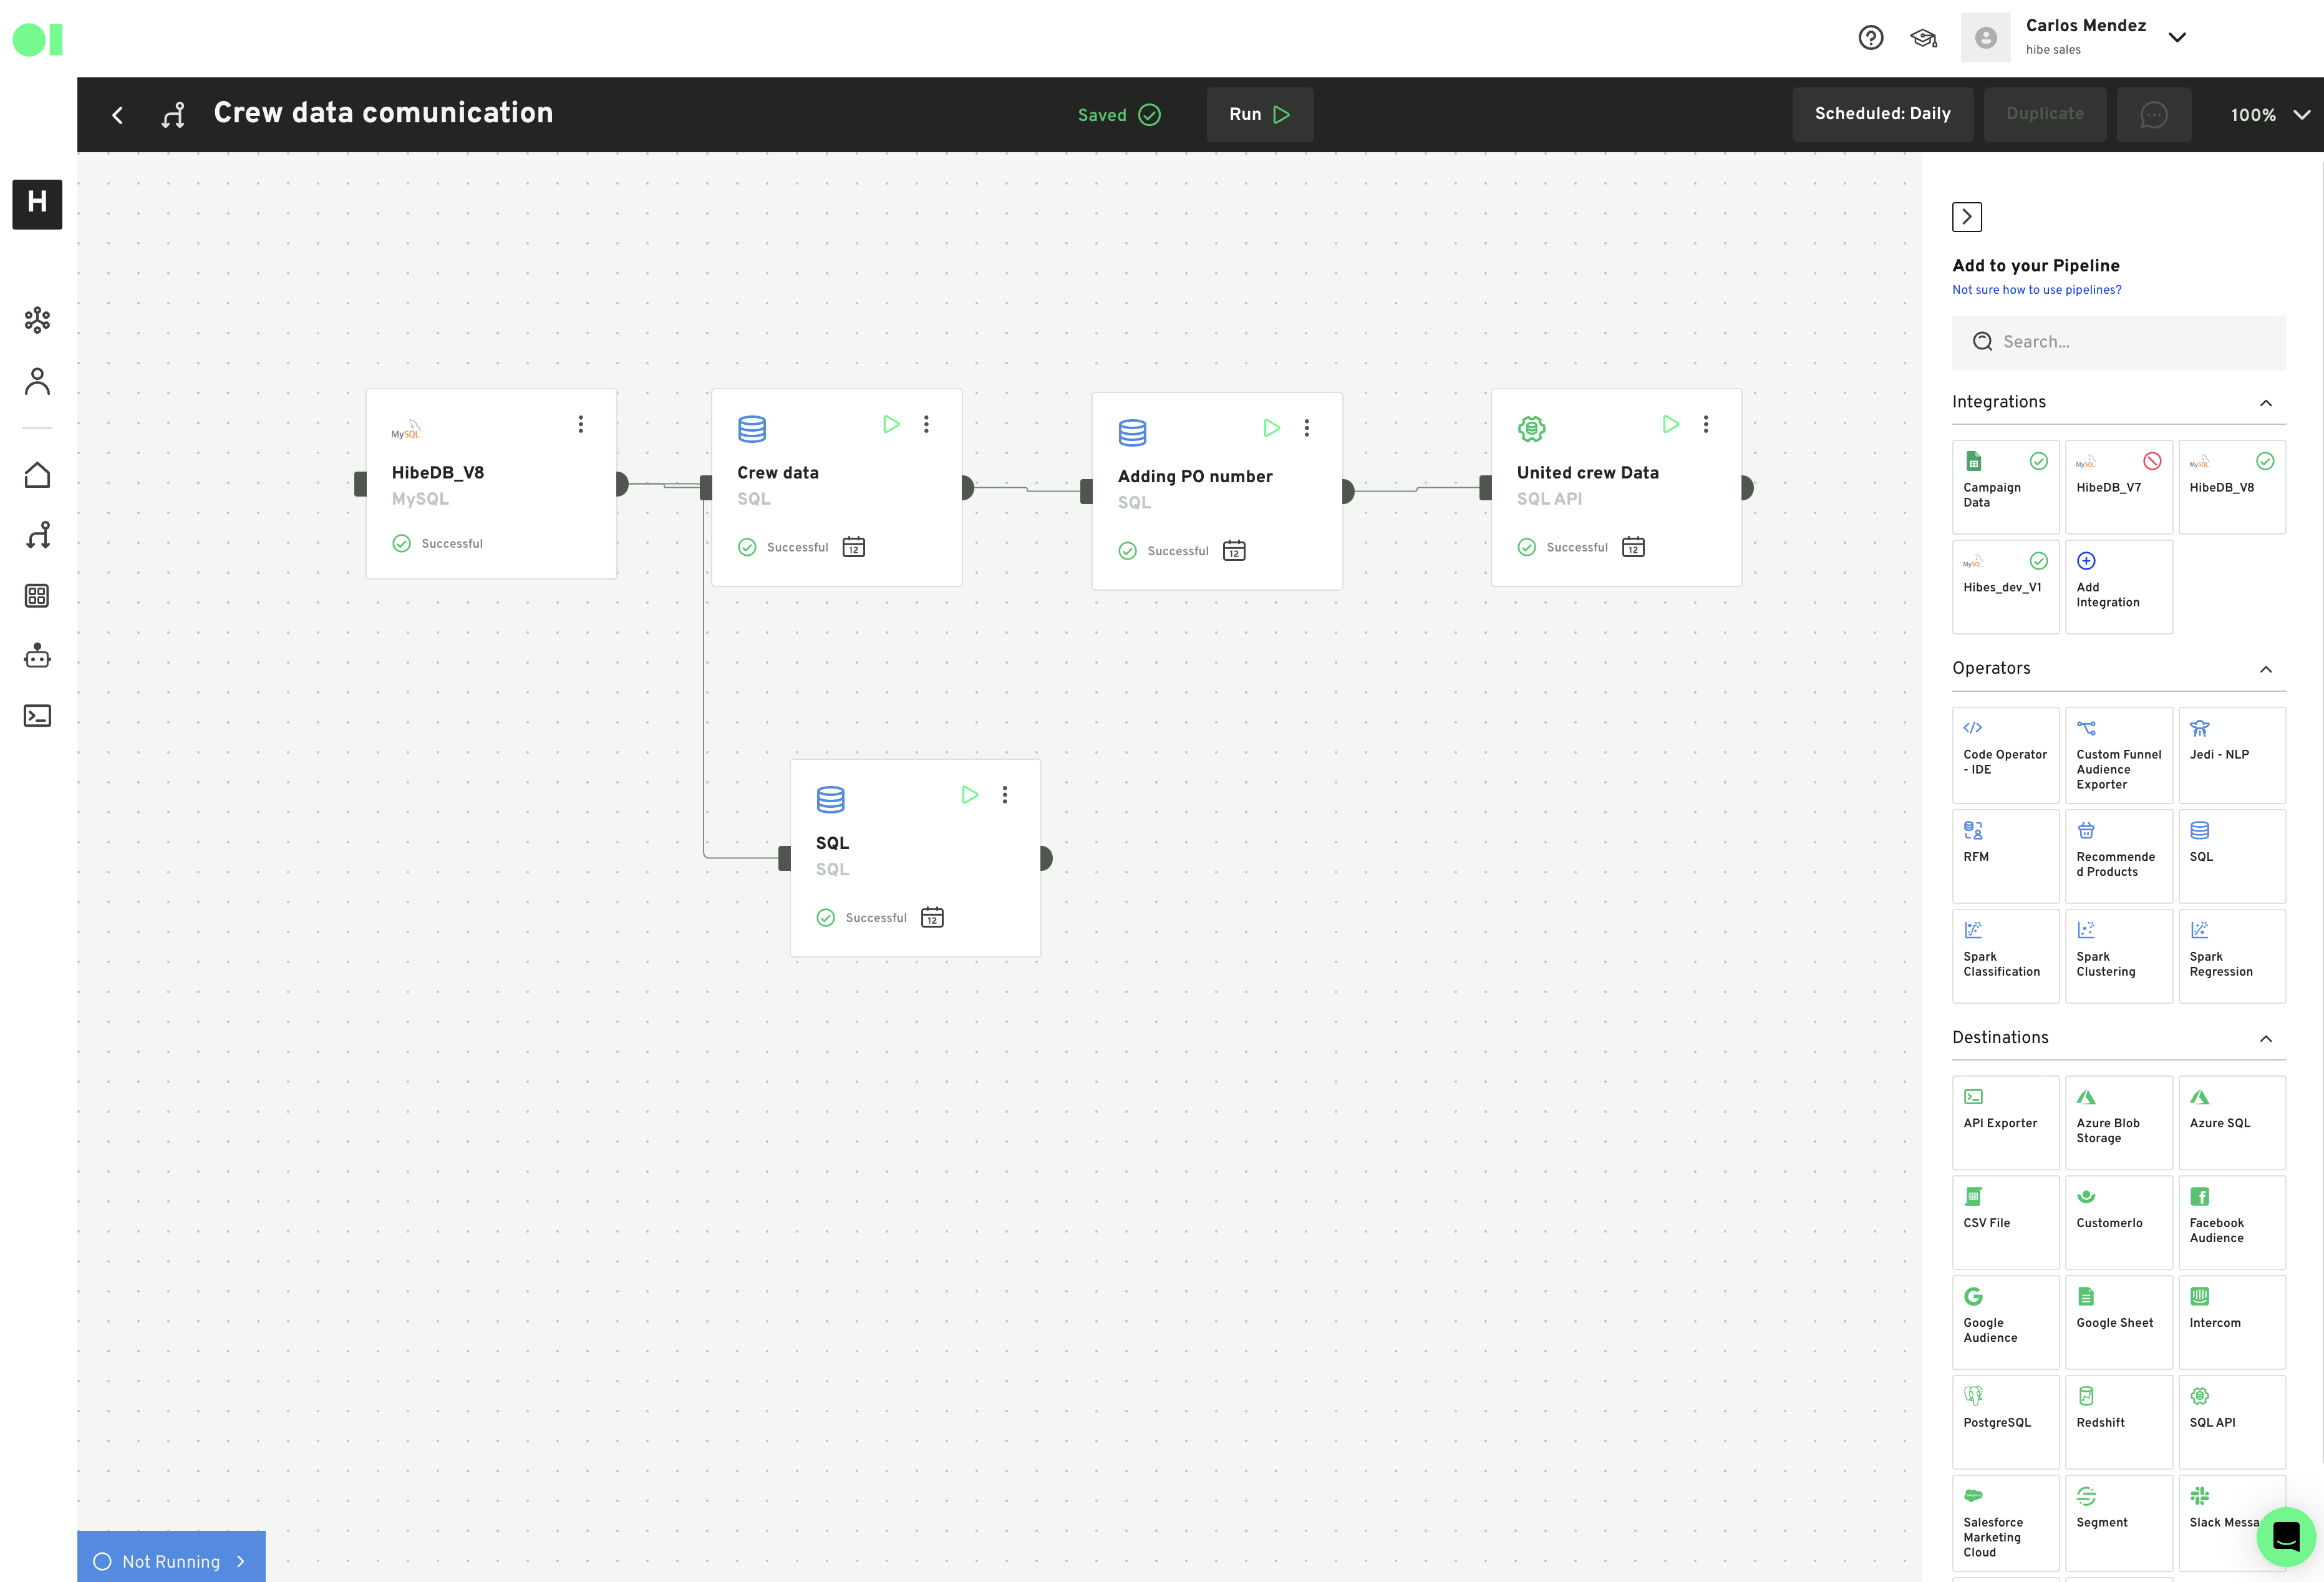The width and height of the screenshot is (2324, 1582).
Task: Open the pipelines icon in left sidebar
Action: pos(37,535)
